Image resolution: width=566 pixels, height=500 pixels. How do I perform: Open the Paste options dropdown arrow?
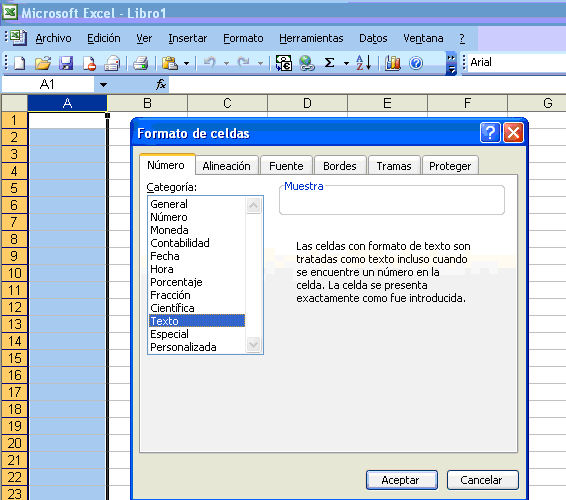[x=186, y=64]
